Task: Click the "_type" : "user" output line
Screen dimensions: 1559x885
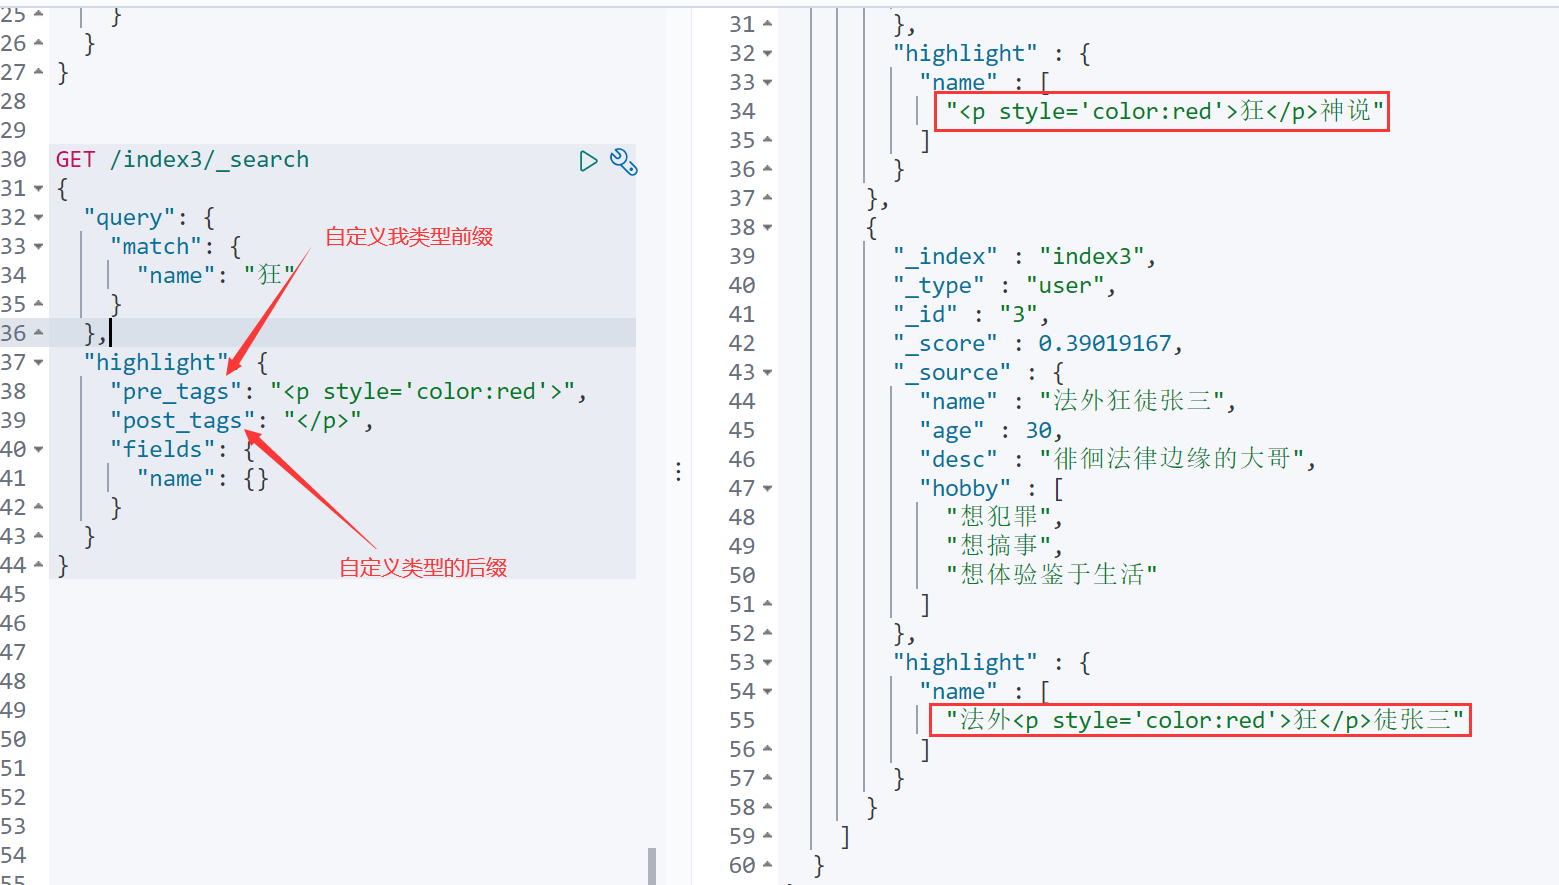Action: (x=1004, y=285)
